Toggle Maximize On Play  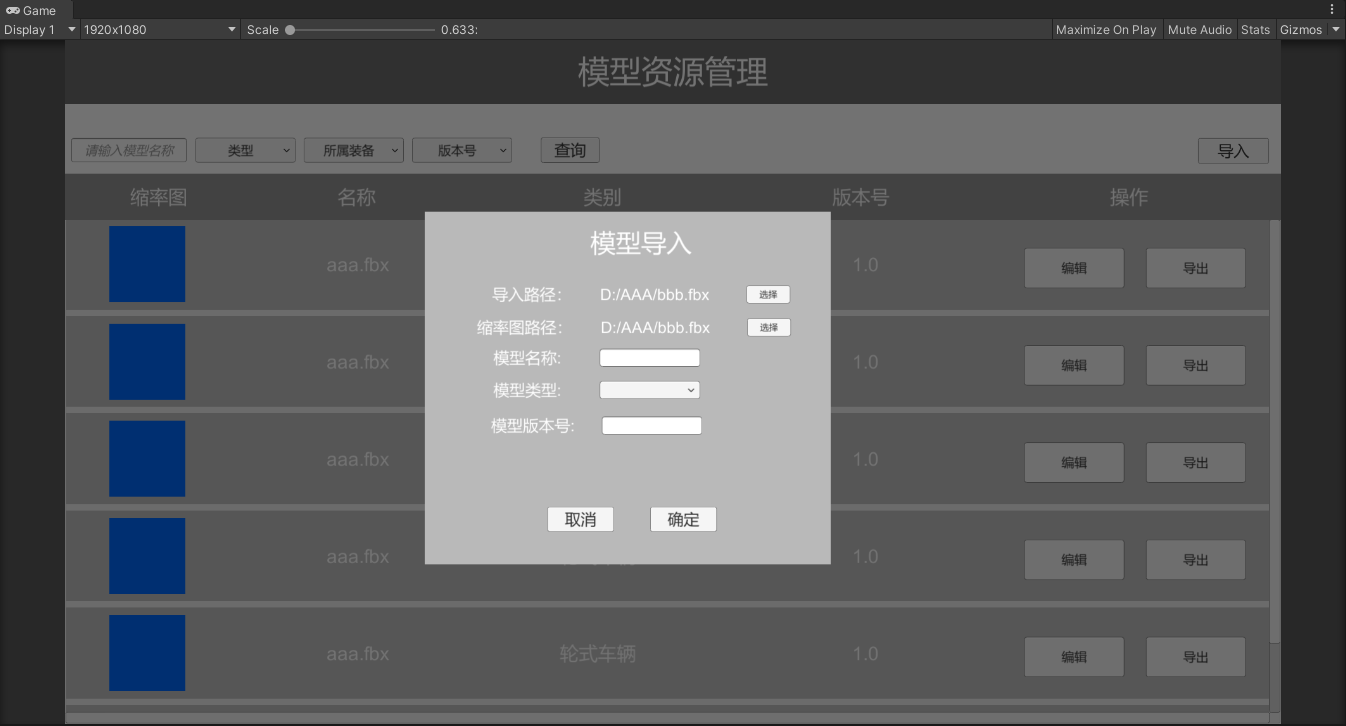[x=1105, y=30]
